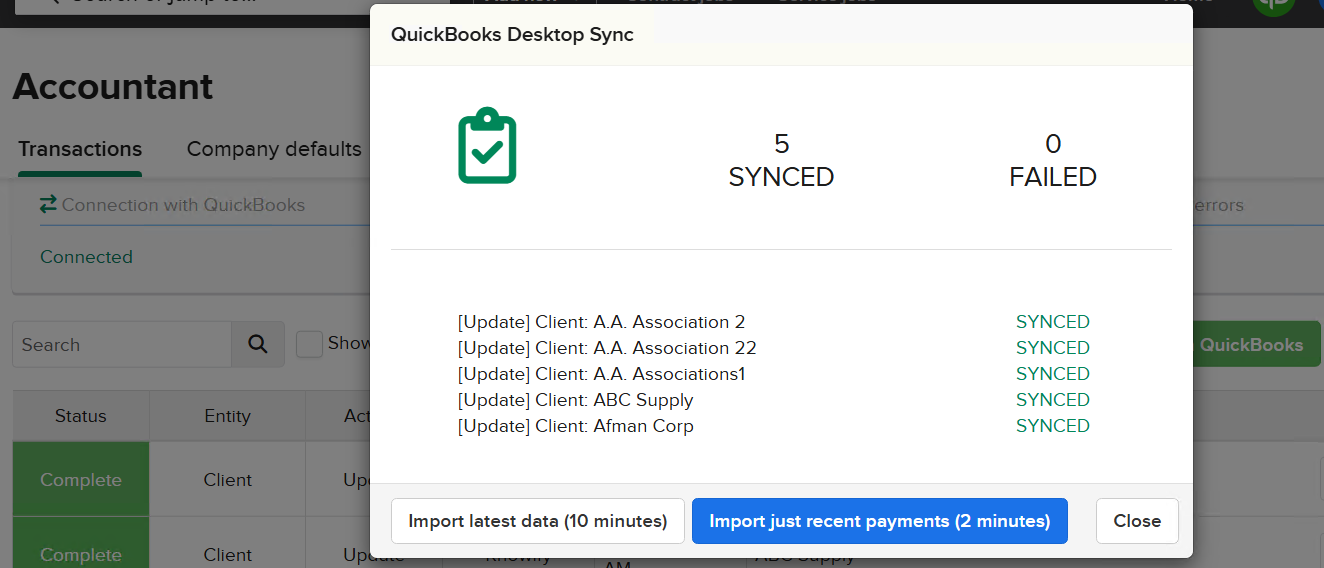This screenshot has height=568, width=1324.
Task: Select the A.A. Association 2 sync entry
Action: [x=601, y=322]
